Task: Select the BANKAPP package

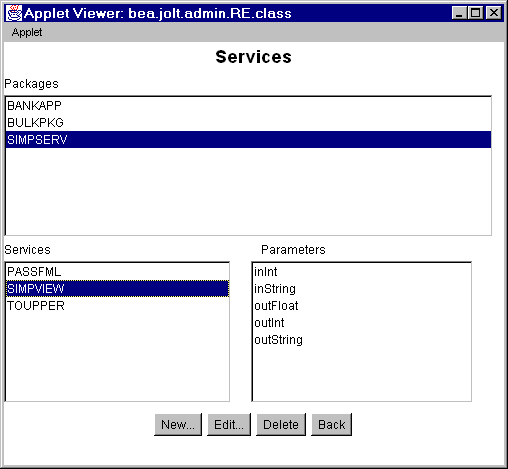Action: (x=248, y=106)
